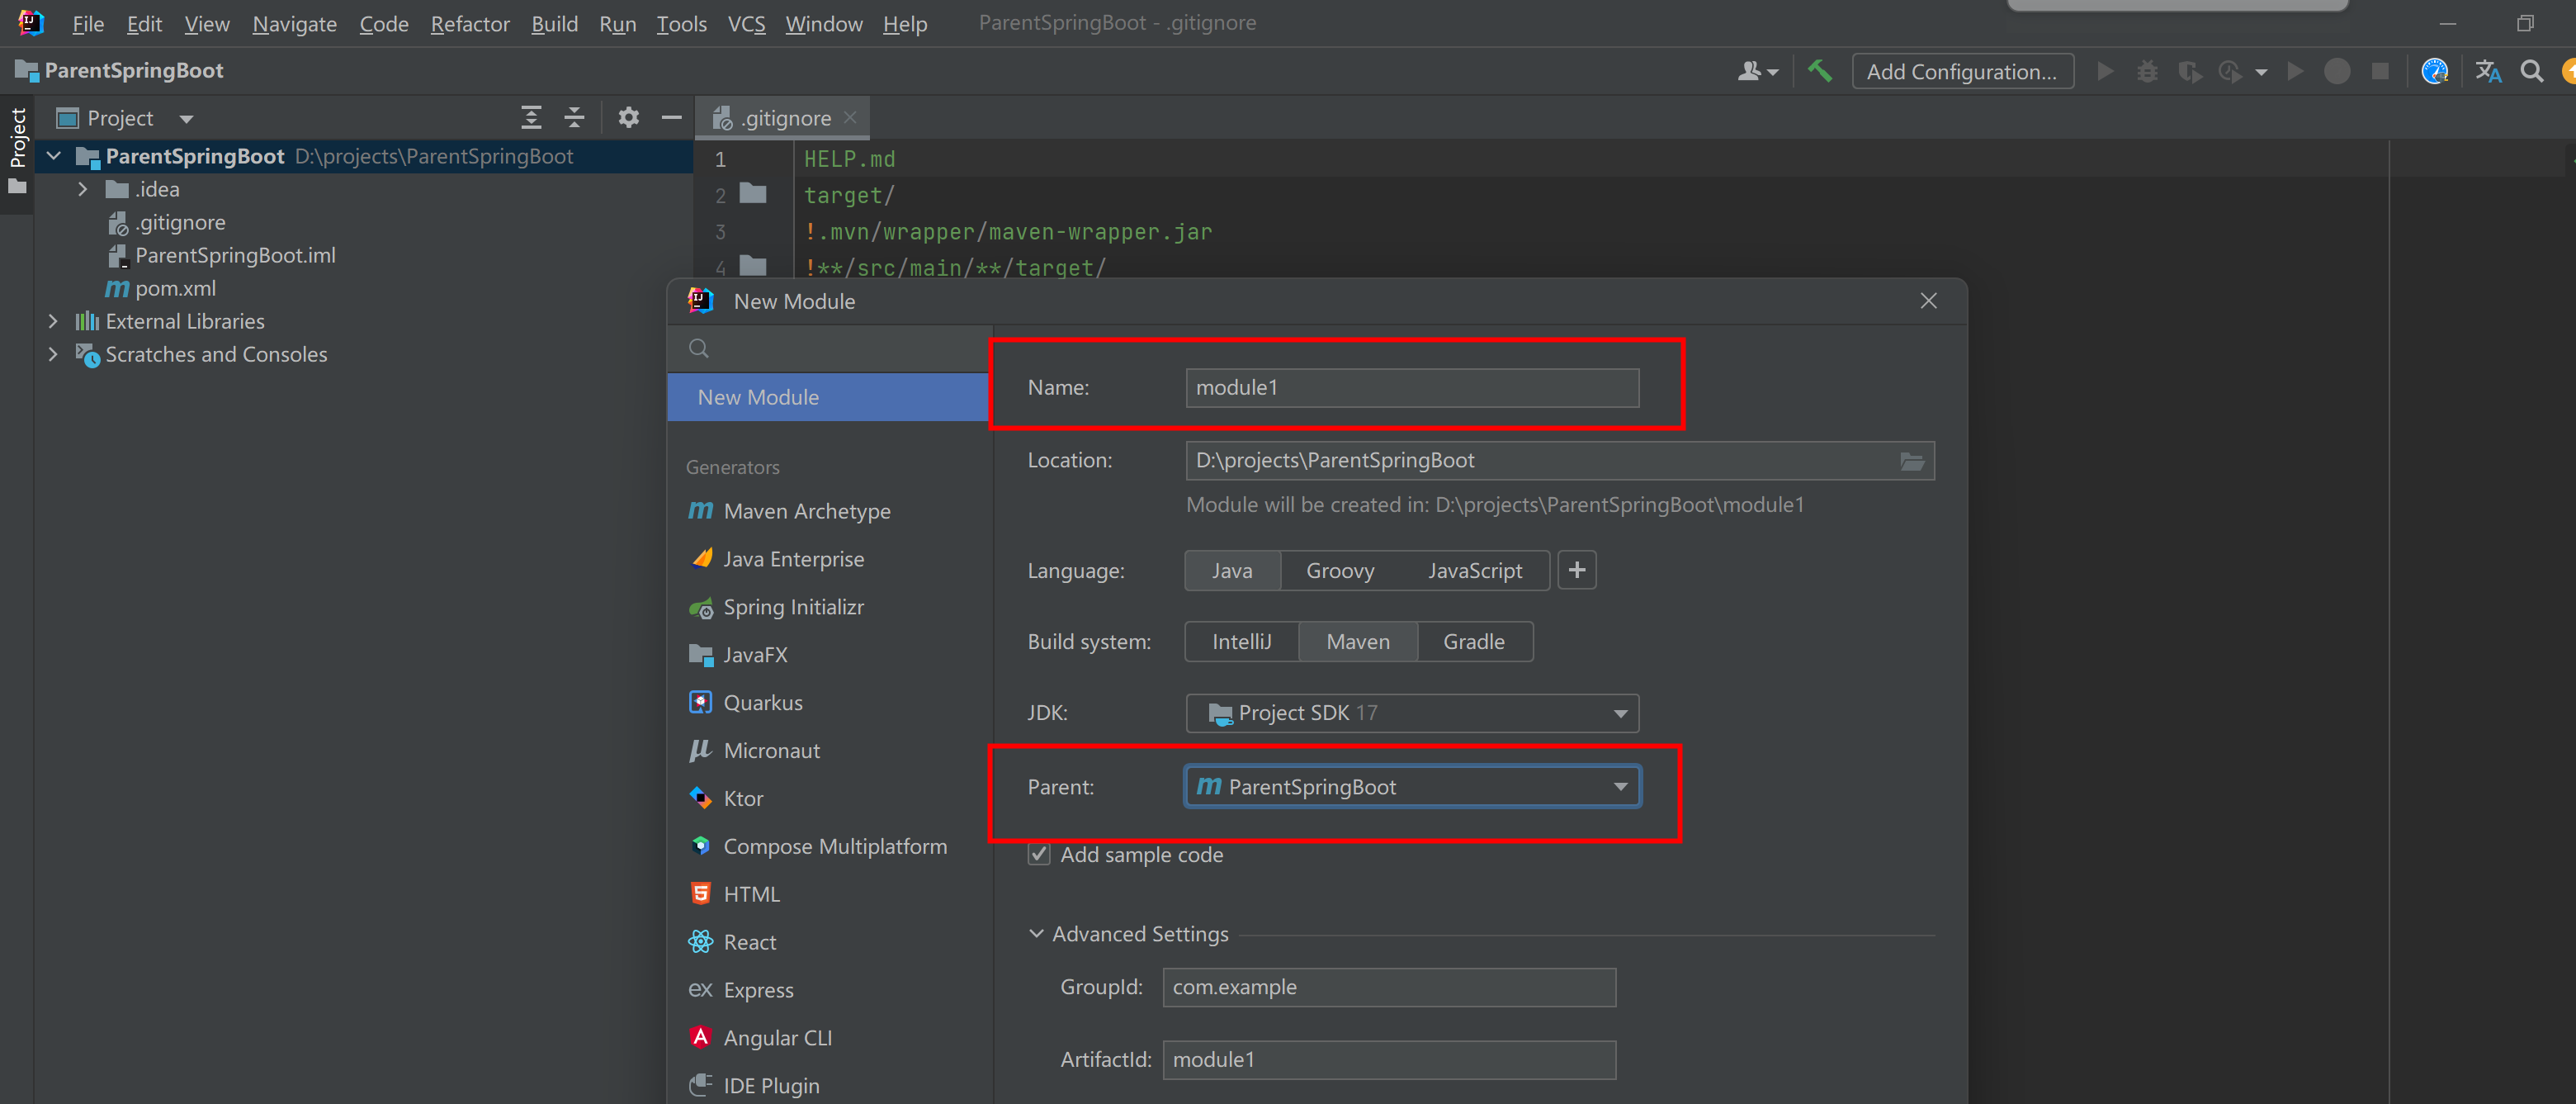The height and width of the screenshot is (1104, 2576).
Task: Click the Build hammer icon in toolbar
Action: [x=1820, y=71]
